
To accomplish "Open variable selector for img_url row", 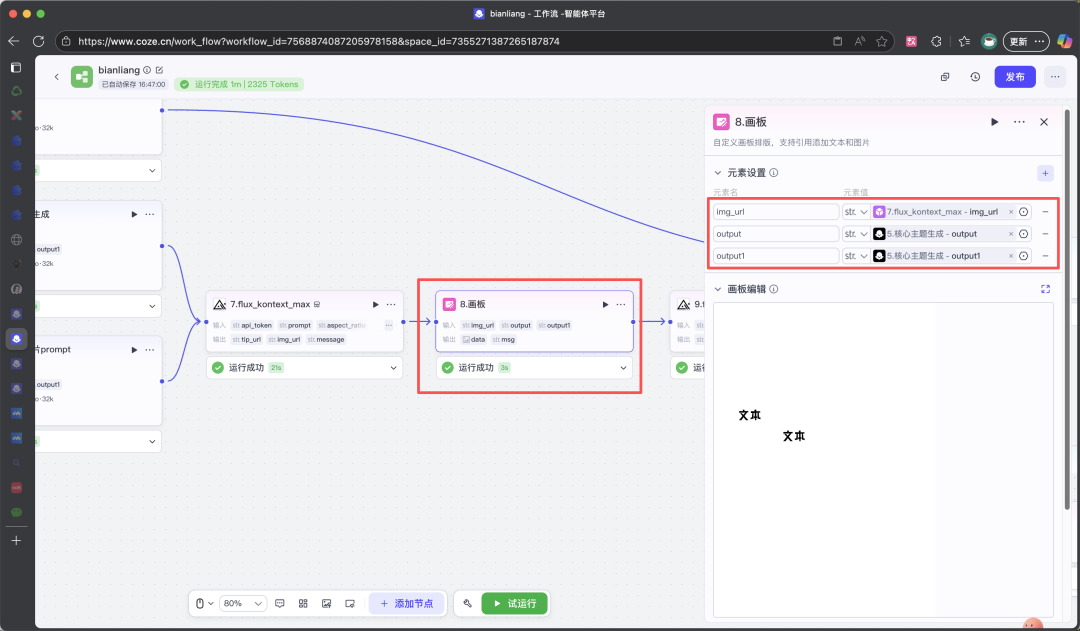I will click(1024, 212).
